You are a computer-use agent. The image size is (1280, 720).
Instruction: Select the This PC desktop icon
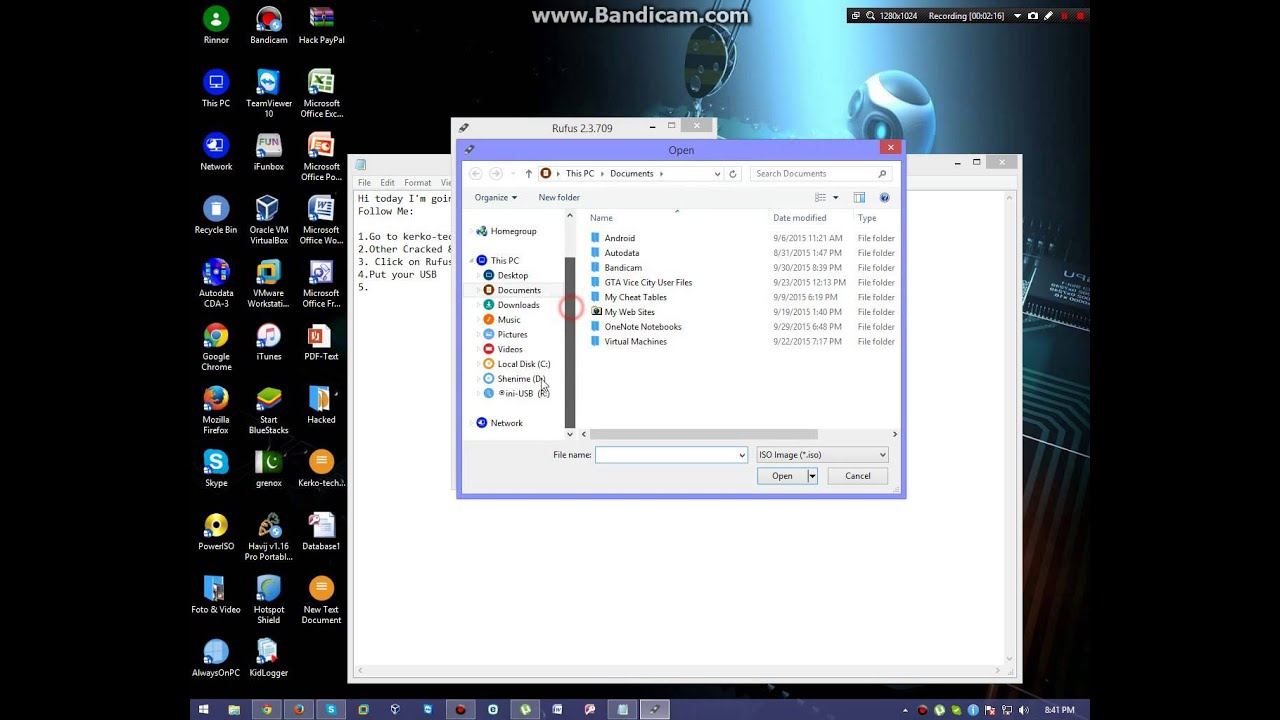point(216,89)
